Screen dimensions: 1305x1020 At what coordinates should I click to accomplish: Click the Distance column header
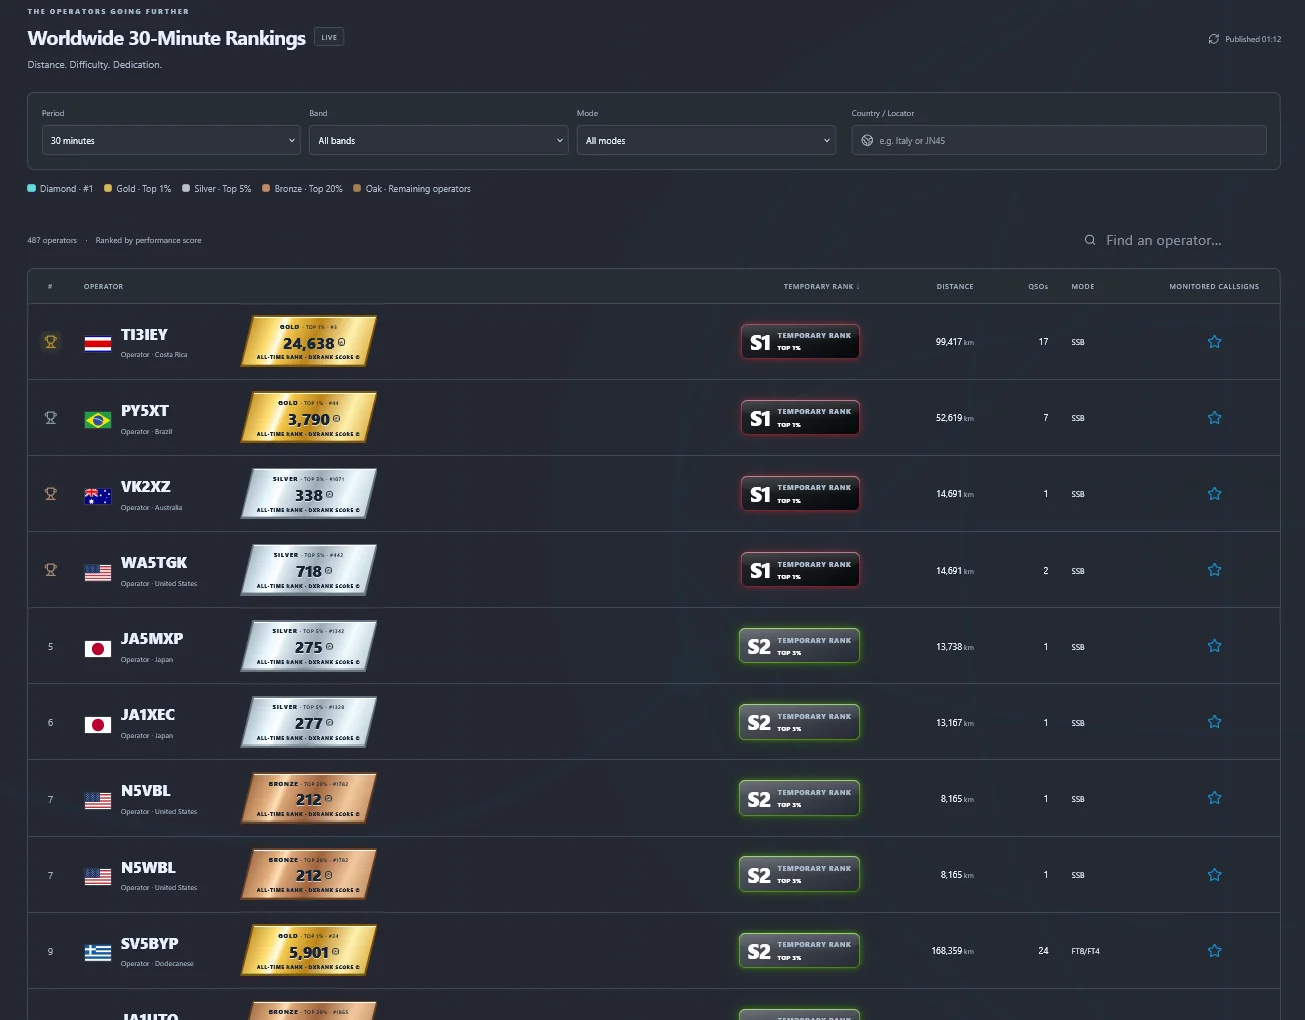tap(955, 287)
